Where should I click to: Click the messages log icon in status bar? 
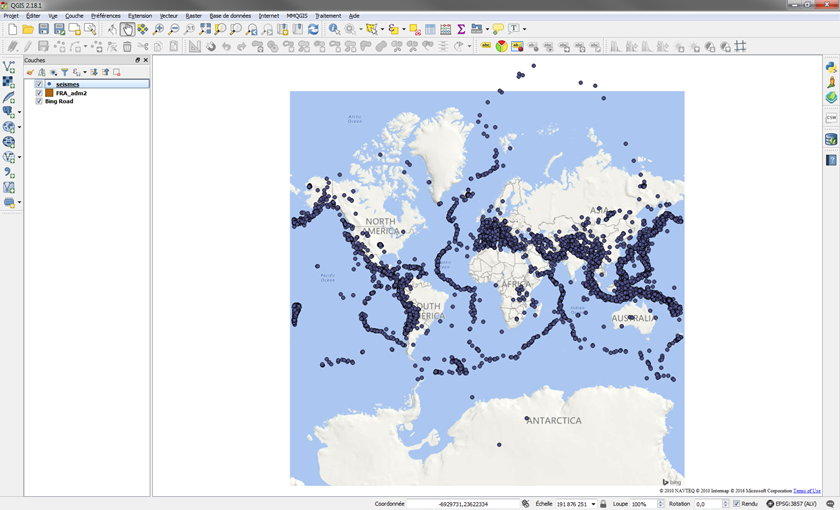coord(830,504)
